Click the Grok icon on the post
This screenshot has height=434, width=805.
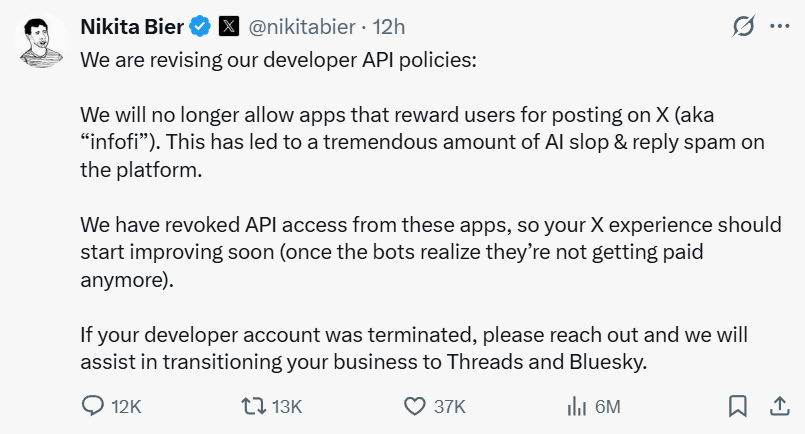[742, 28]
